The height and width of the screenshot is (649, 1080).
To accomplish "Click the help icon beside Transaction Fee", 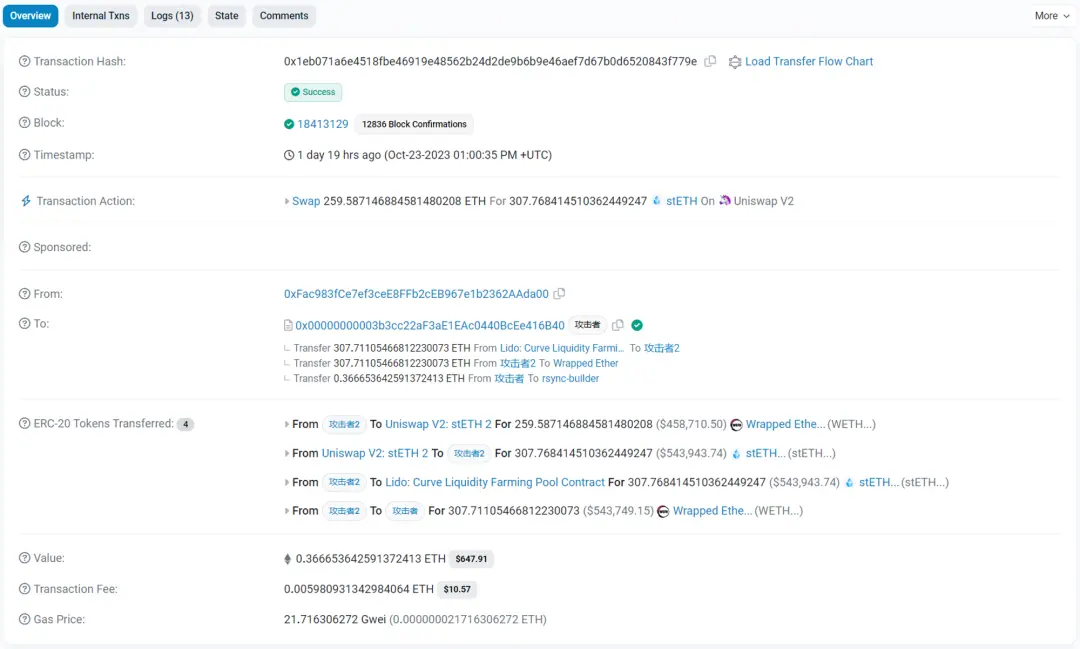I will tap(25, 589).
